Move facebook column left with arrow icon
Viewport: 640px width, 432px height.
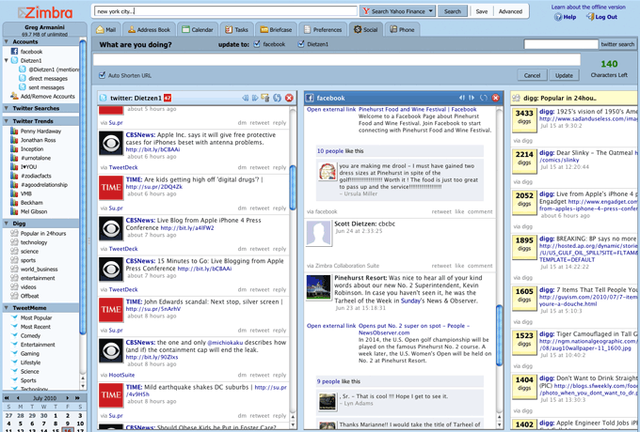(x=462, y=98)
